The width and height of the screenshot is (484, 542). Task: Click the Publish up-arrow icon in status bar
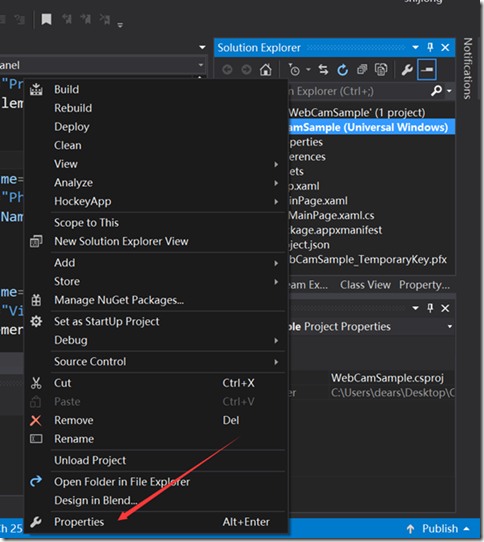pyautogui.click(x=410, y=529)
